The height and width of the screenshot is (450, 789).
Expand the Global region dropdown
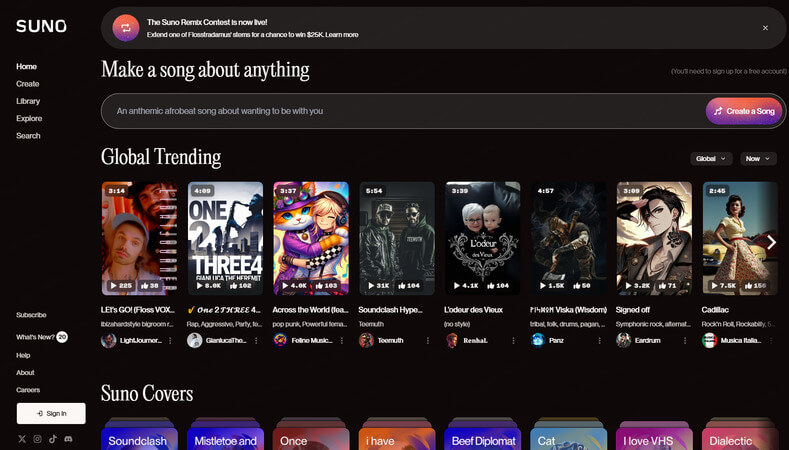click(x=711, y=159)
